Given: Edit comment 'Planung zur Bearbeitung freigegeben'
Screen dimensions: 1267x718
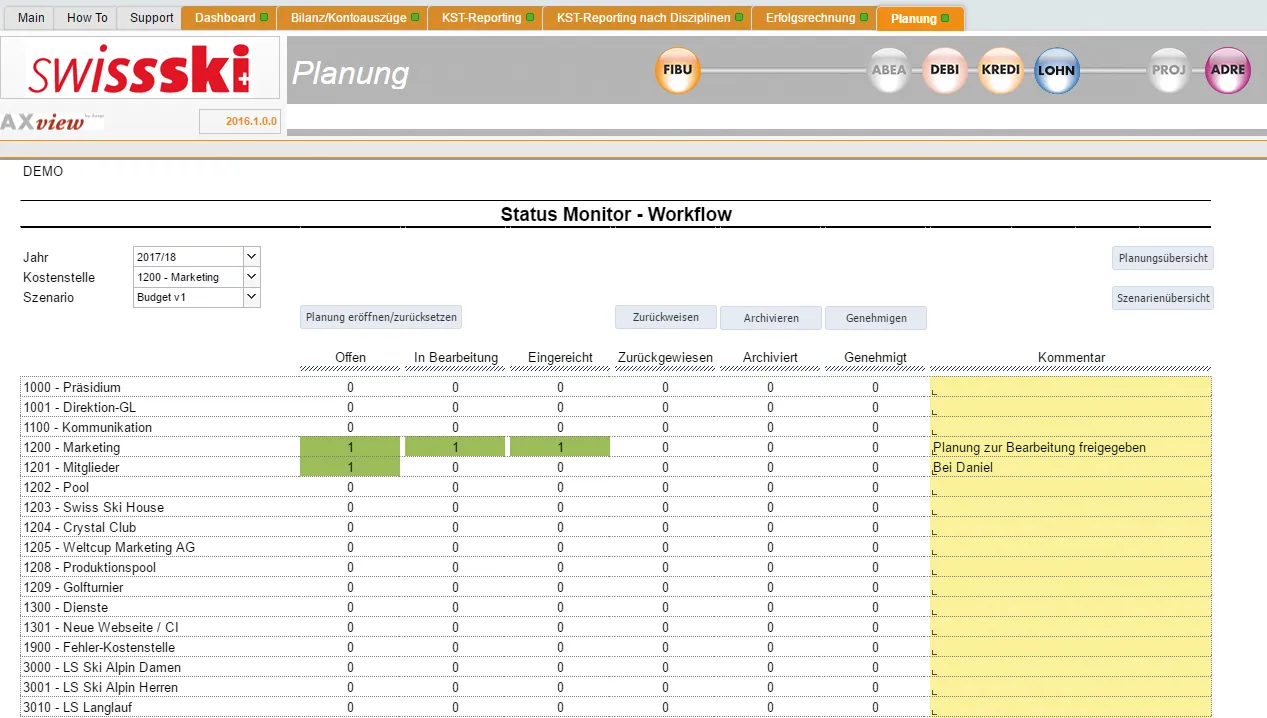Looking at the screenshot, I should [1071, 447].
